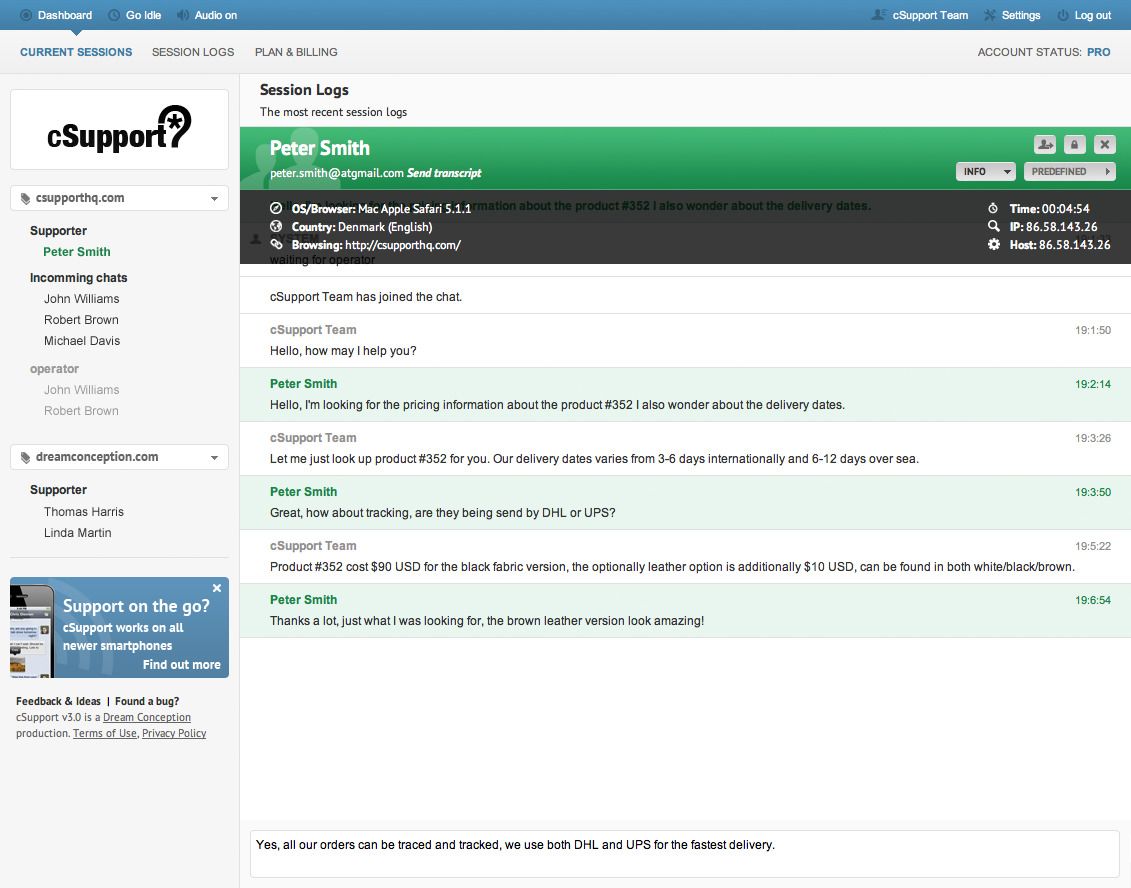Toggle the lock on Peter Smith's session
1131x888 pixels.
click(1075, 144)
